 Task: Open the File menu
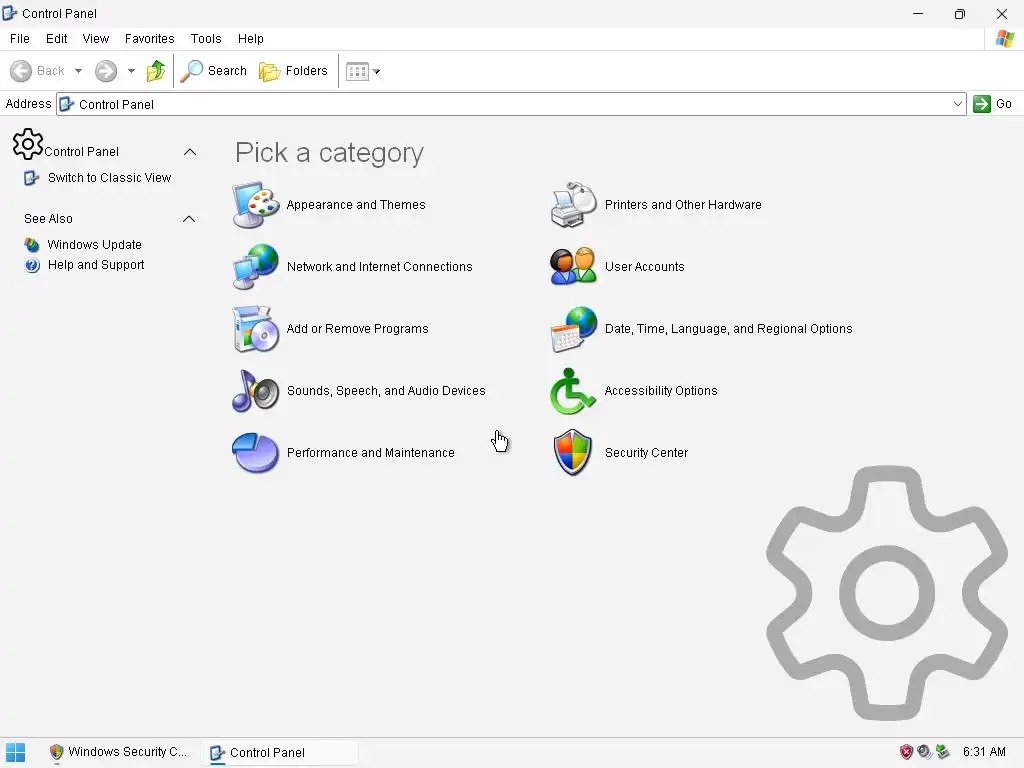pos(20,39)
